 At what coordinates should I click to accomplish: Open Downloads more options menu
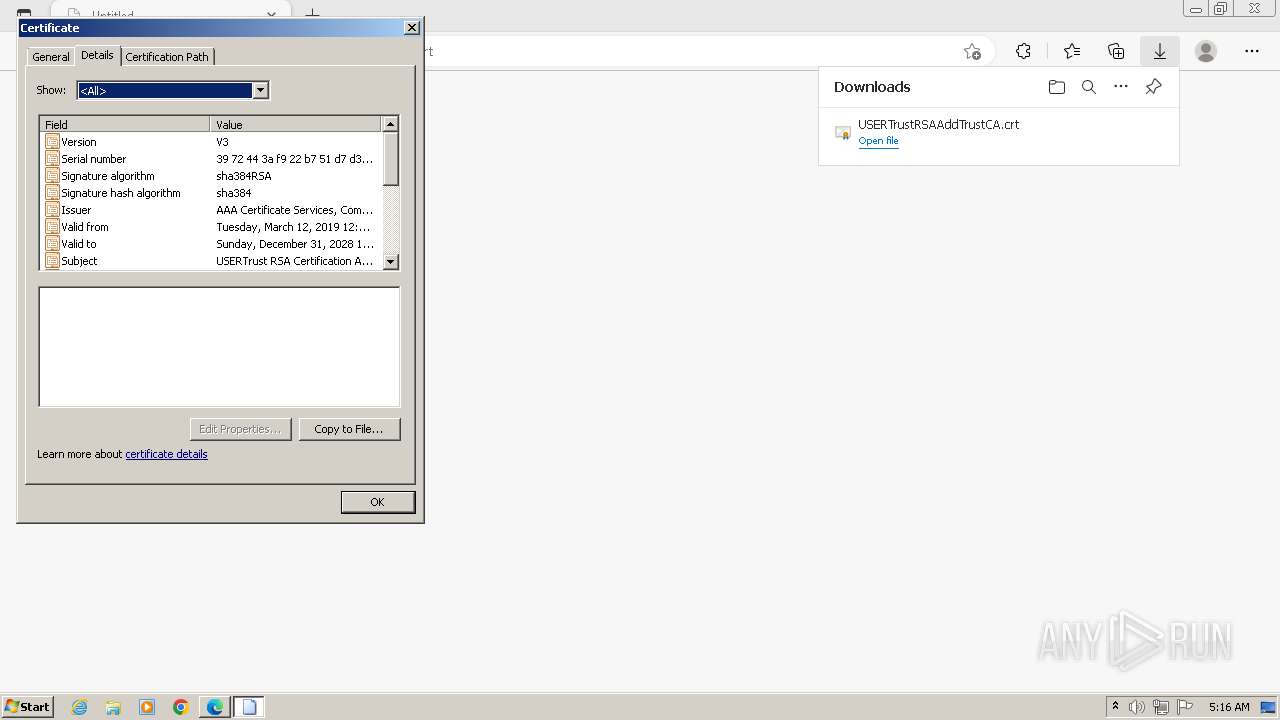point(1121,87)
